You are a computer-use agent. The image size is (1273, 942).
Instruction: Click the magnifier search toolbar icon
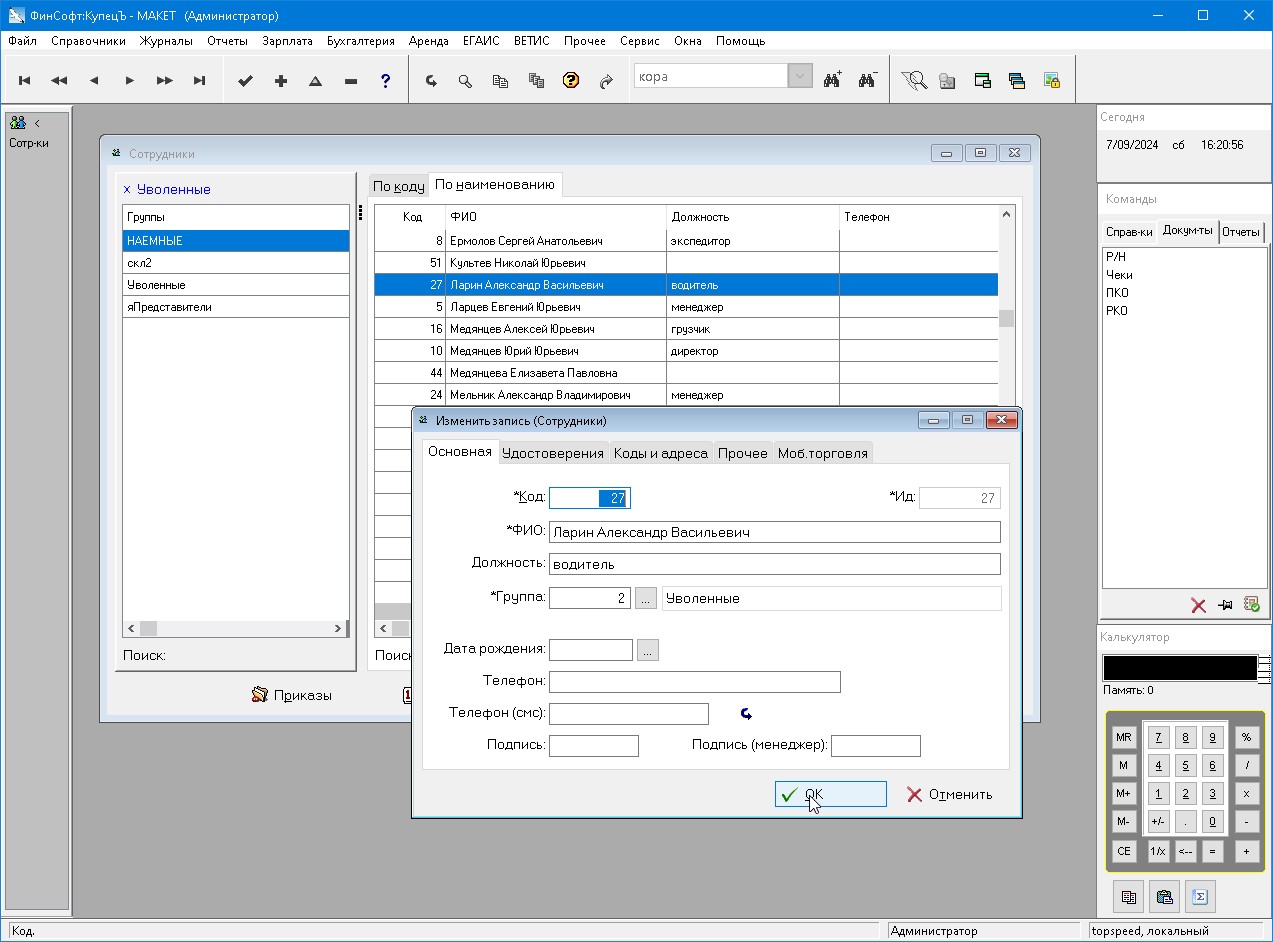[465, 81]
